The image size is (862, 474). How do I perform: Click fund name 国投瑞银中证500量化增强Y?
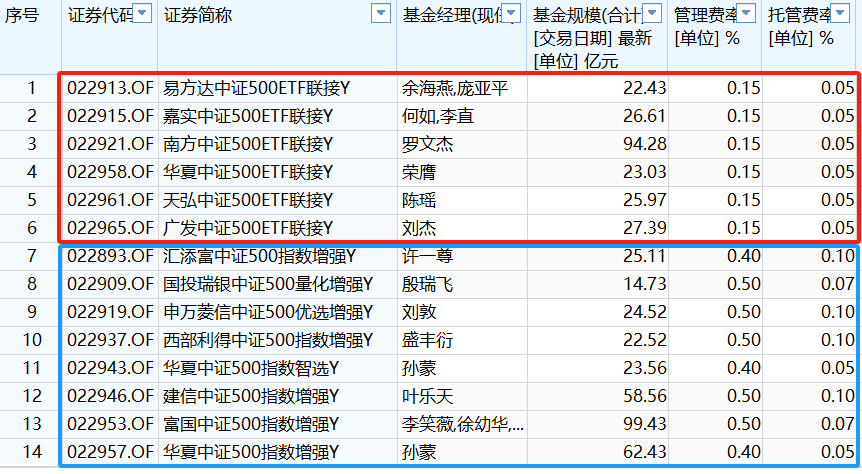(268, 284)
